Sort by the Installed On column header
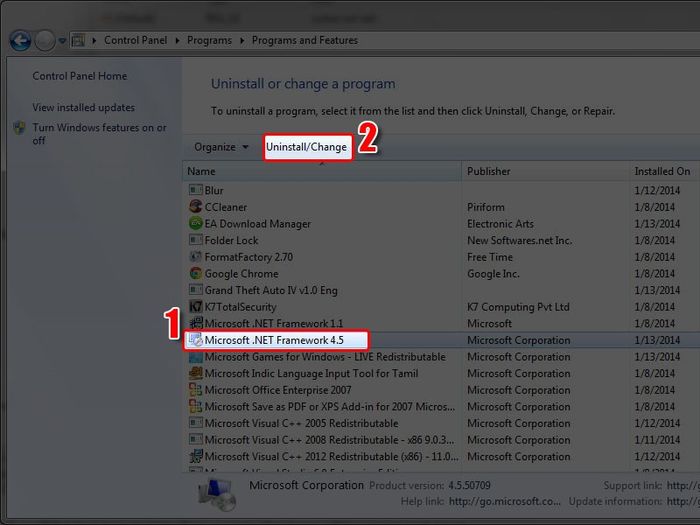This screenshot has height=525, width=700. tap(662, 171)
